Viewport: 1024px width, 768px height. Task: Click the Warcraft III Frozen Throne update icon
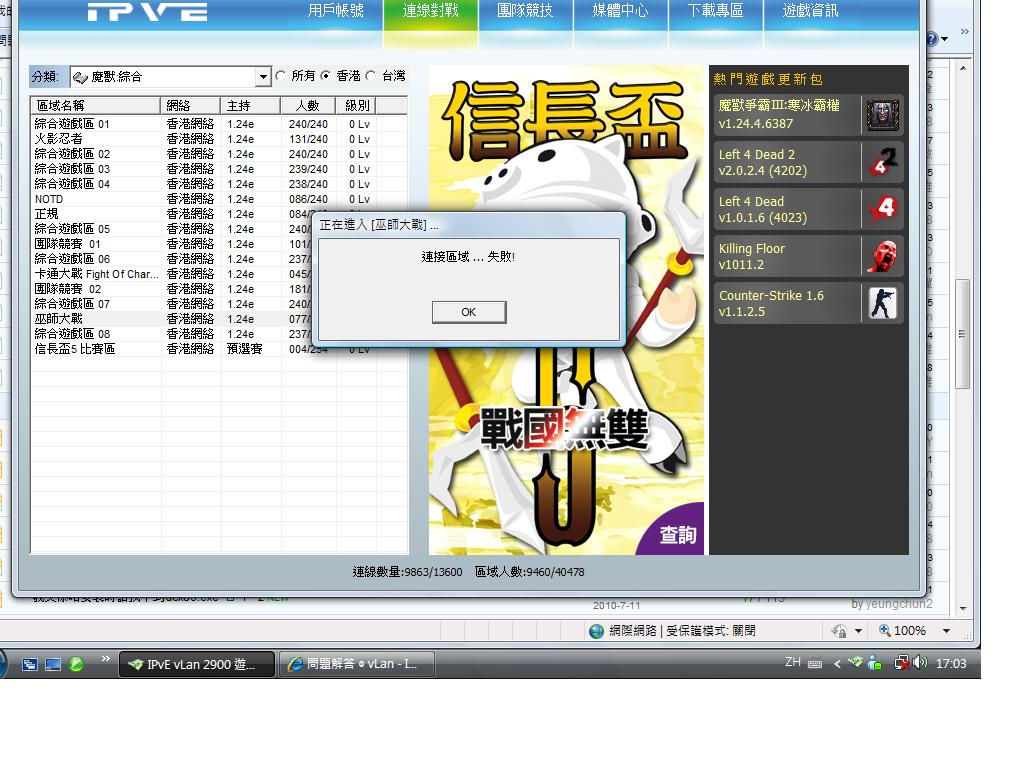(x=882, y=115)
